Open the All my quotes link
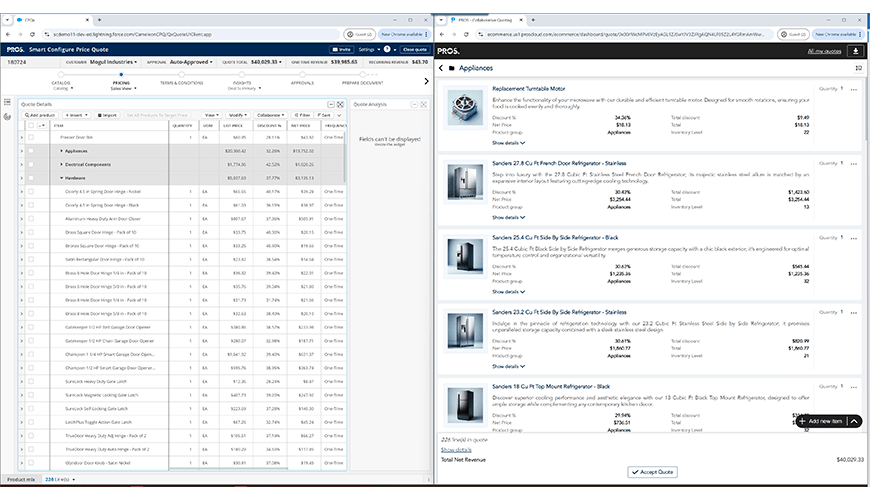 point(825,51)
